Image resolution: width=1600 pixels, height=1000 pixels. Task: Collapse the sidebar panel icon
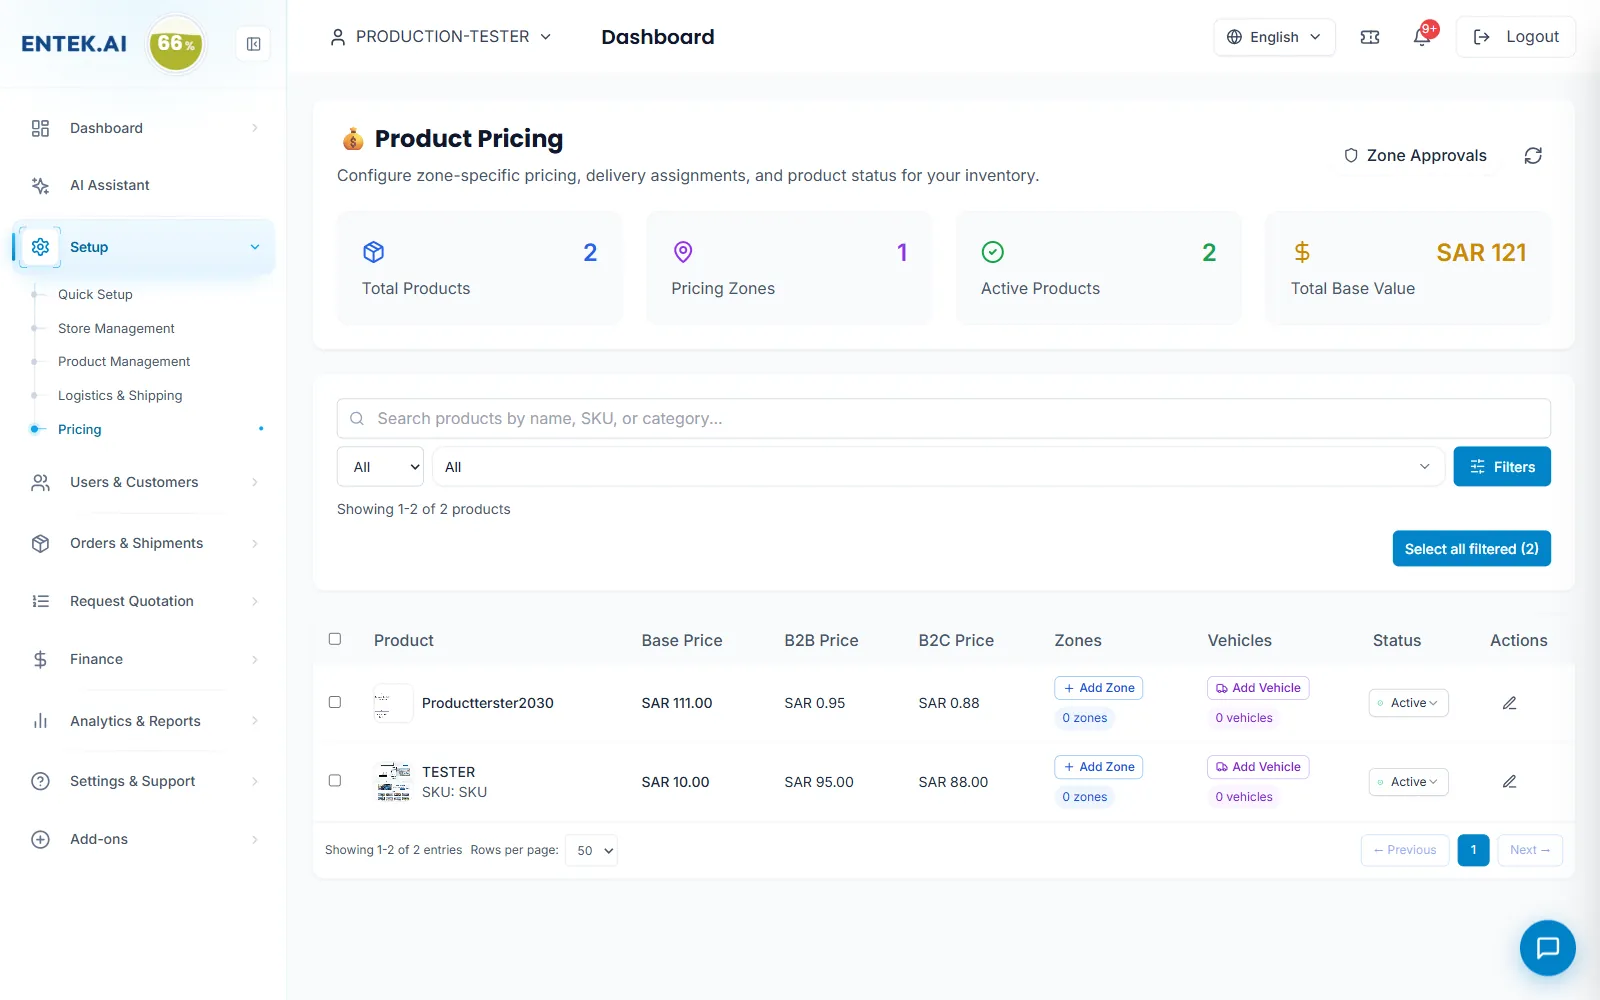pyautogui.click(x=254, y=44)
